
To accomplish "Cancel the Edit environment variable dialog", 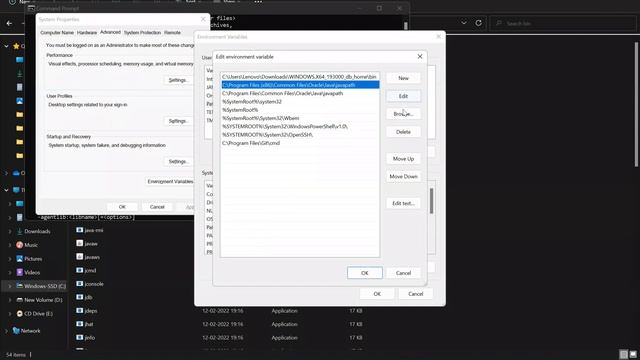I will click(x=403, y=273).
